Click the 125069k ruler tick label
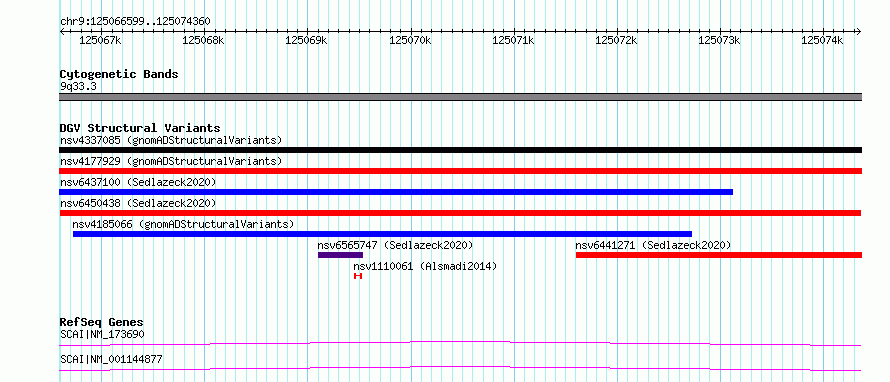Screen dimensions: 890x382 click(307, 40)
